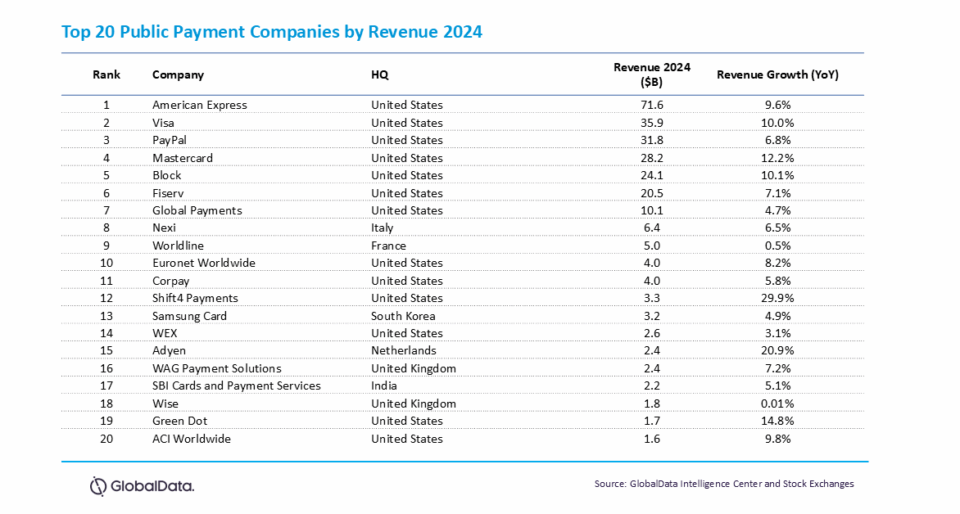Select the Visa company cell
Screen dimensions: 960x514
point(163,122)
